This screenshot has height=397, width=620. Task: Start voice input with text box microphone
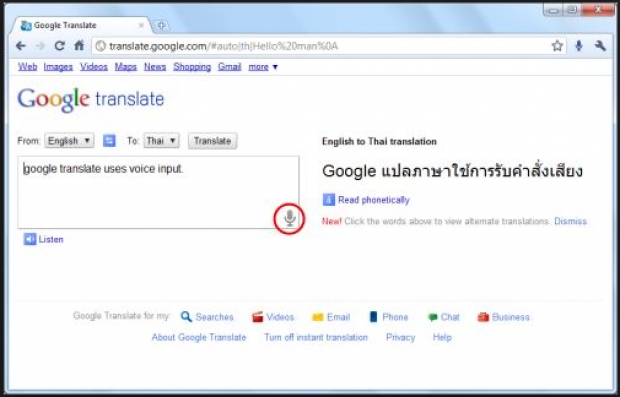[290, 218]
